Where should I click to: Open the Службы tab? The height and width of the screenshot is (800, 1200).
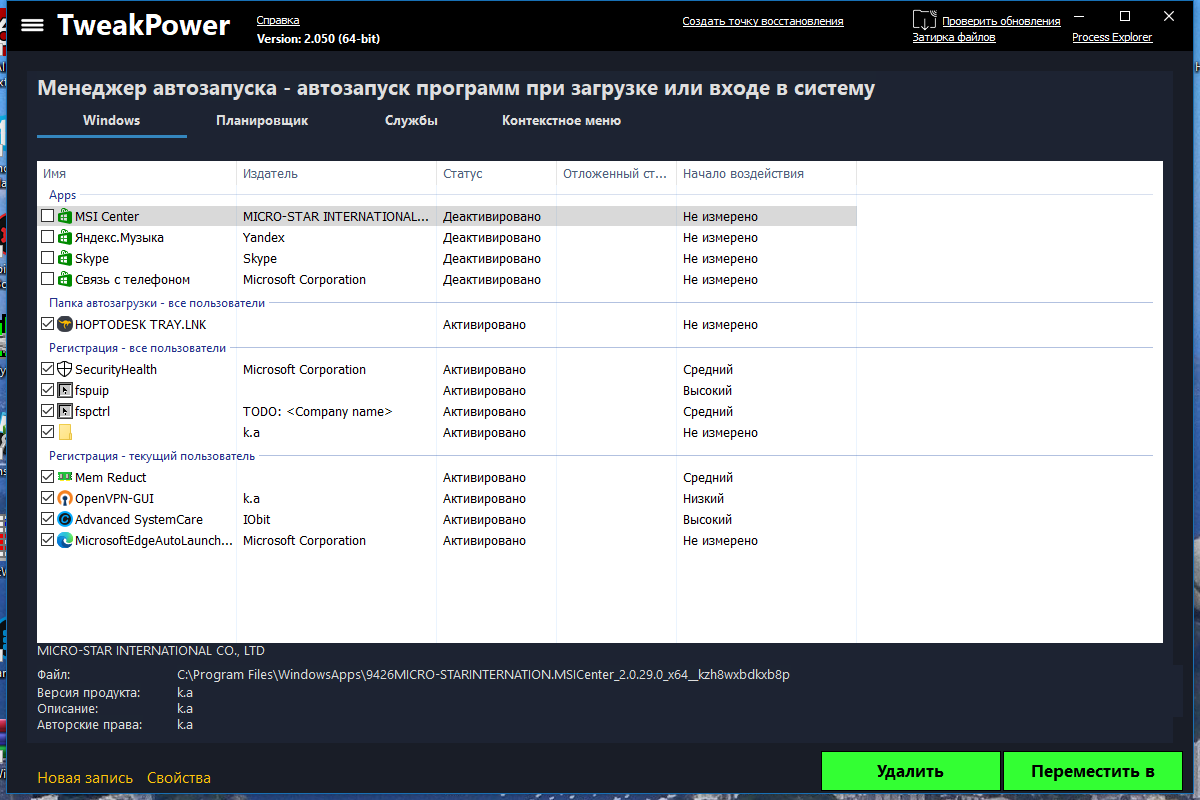point(411,121)
